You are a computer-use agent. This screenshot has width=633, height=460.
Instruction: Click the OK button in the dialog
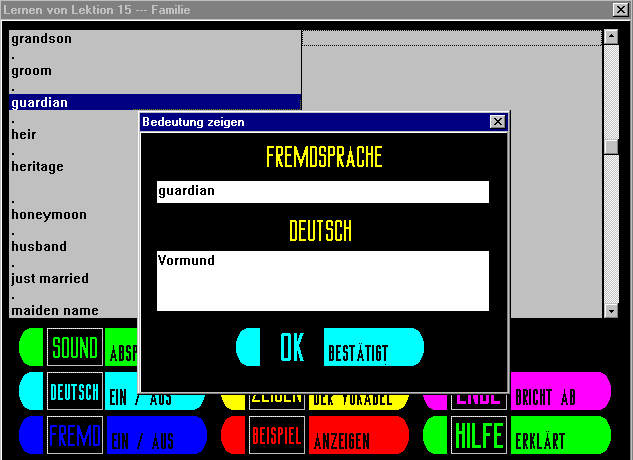(291, 347)
